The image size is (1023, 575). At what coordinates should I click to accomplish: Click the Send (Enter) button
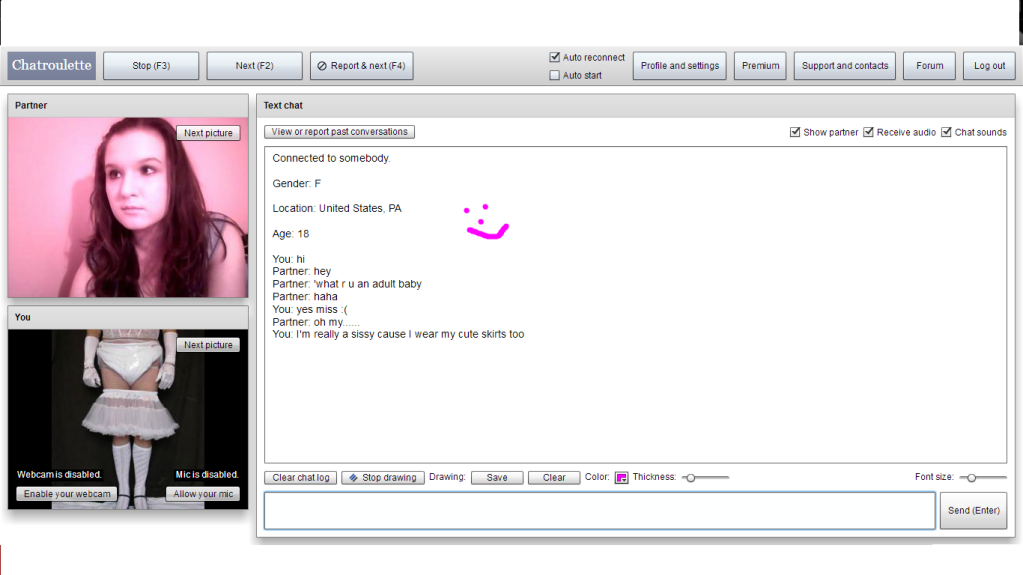click(x=973, y=510)
